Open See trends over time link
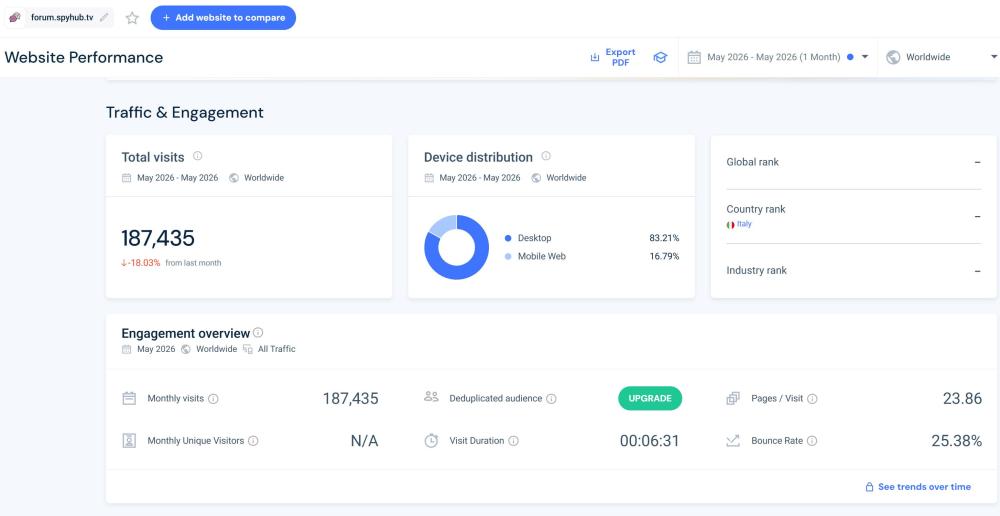Screen dimensions: 1000x516 click(918, 487)
